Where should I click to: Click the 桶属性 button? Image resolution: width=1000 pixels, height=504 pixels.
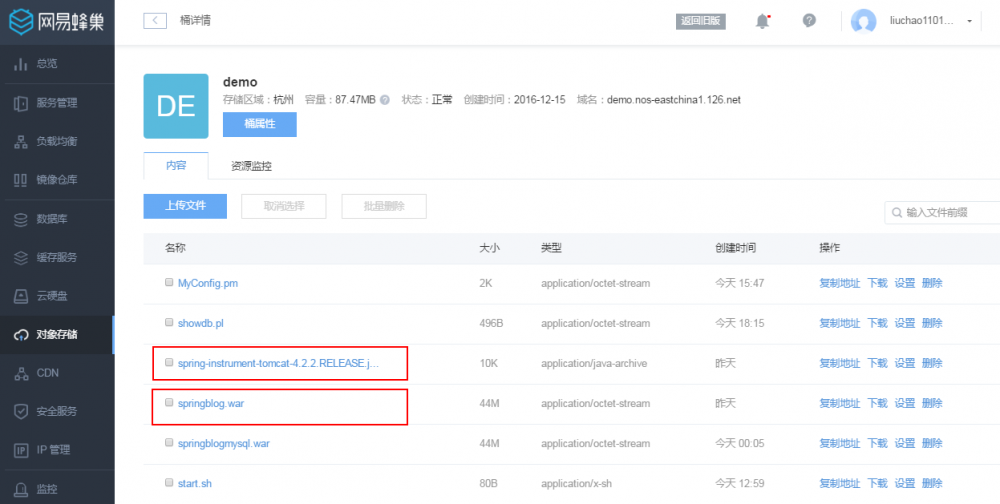pos(260,124)
